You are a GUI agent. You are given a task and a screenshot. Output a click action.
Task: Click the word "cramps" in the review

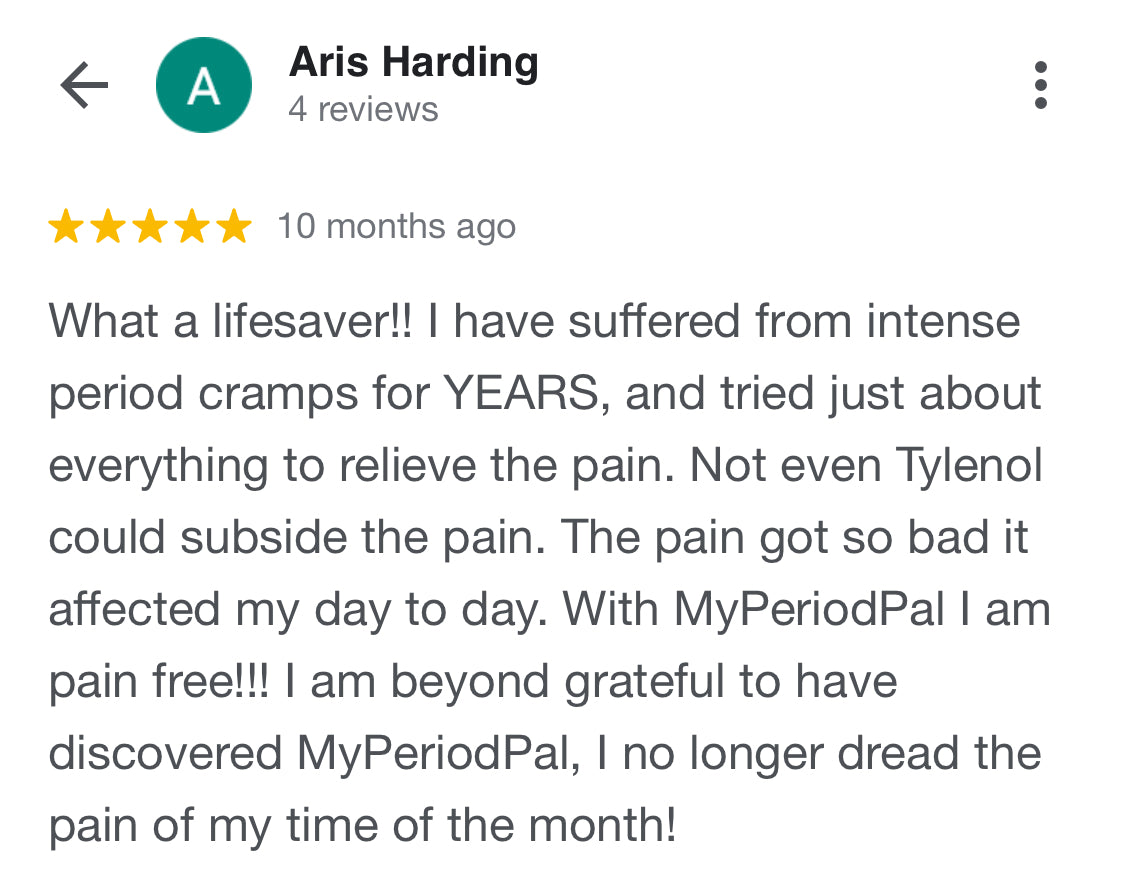click(x=263, y=394)
